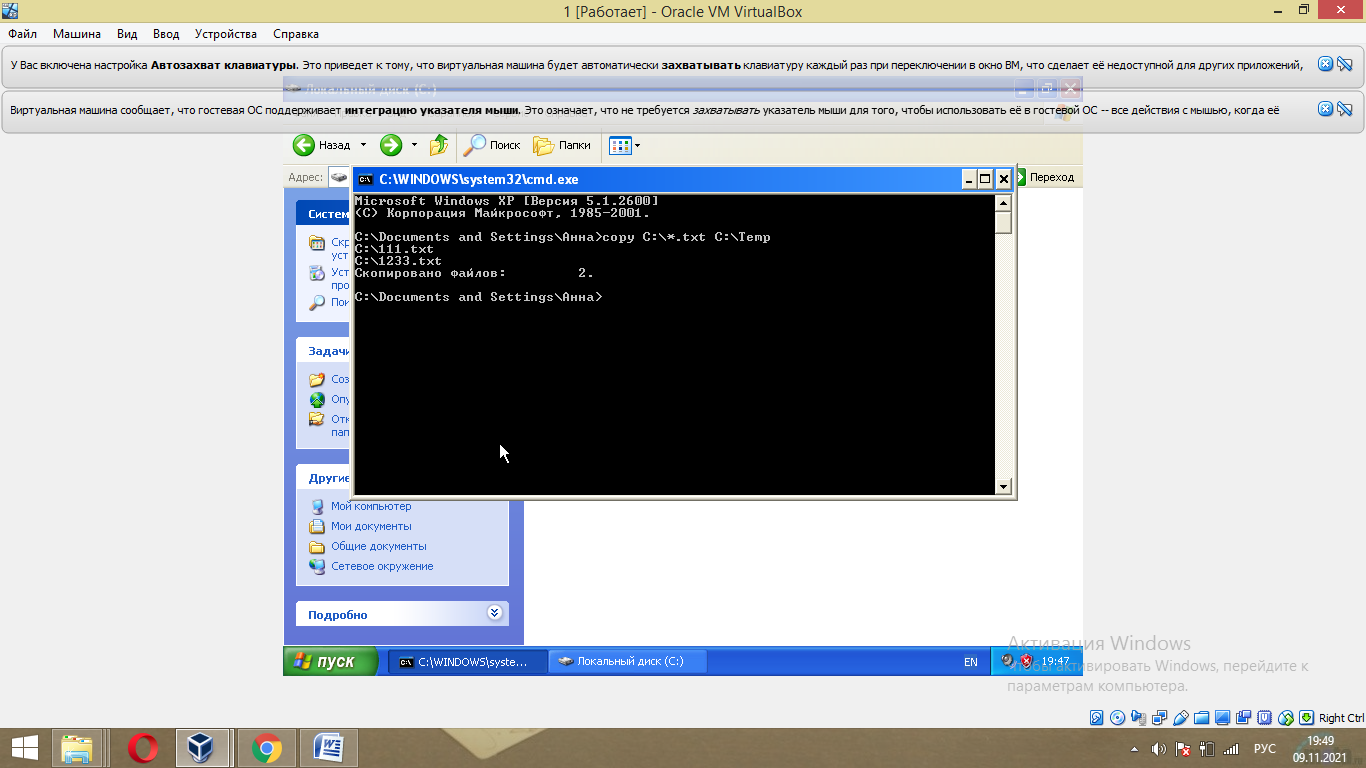Click the Action Center flag tray icon
The image size is (1366, 768).
pos(1183,749)
